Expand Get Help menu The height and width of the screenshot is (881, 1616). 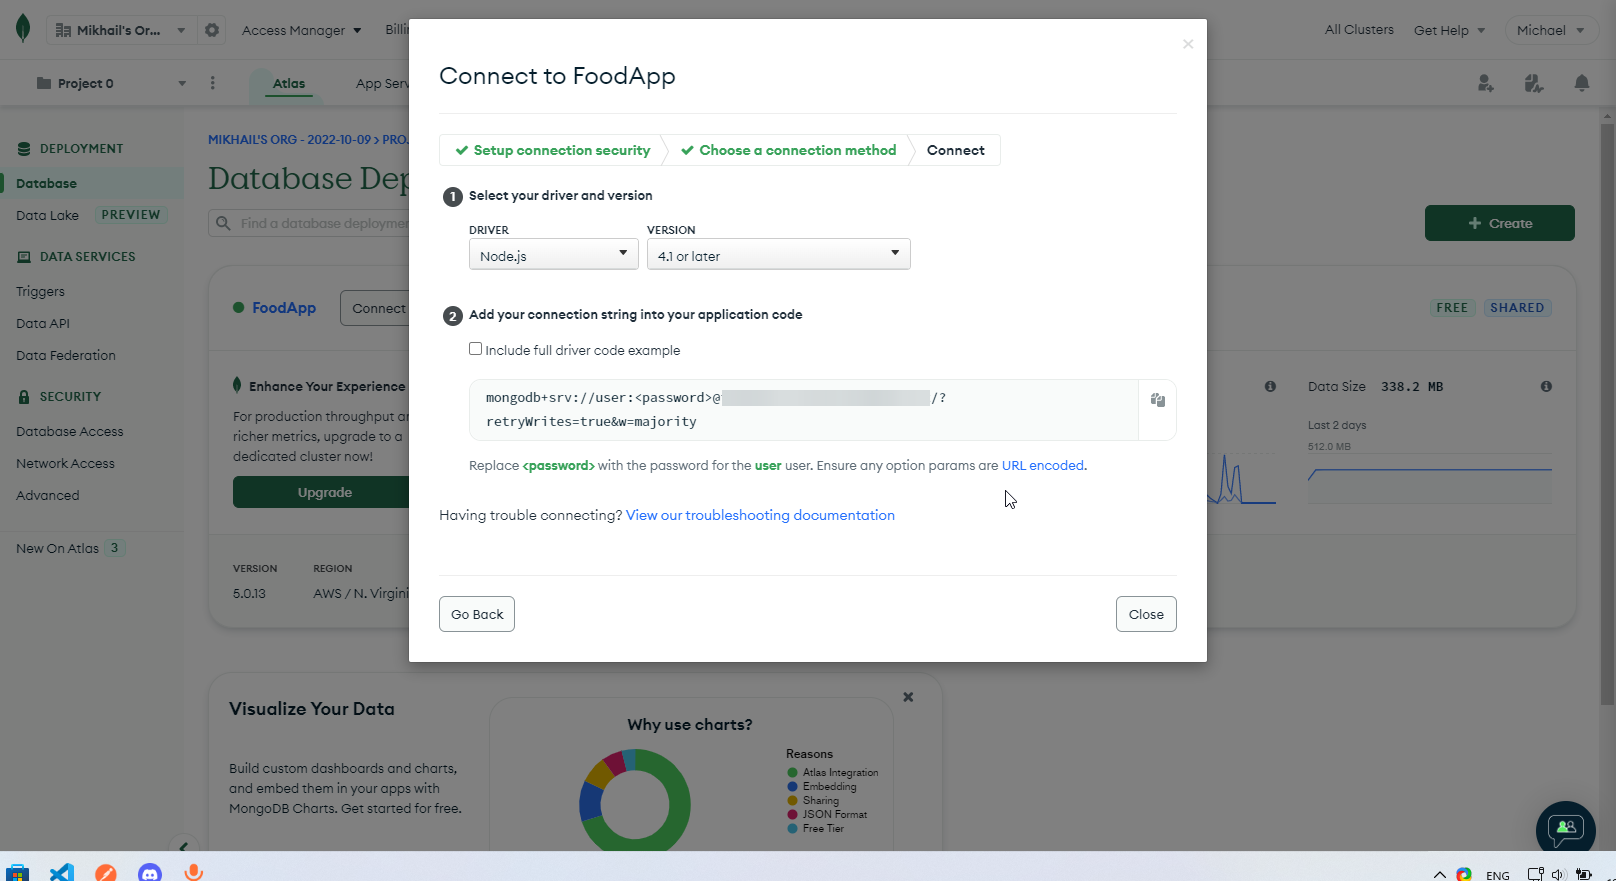pos(1449,30)
